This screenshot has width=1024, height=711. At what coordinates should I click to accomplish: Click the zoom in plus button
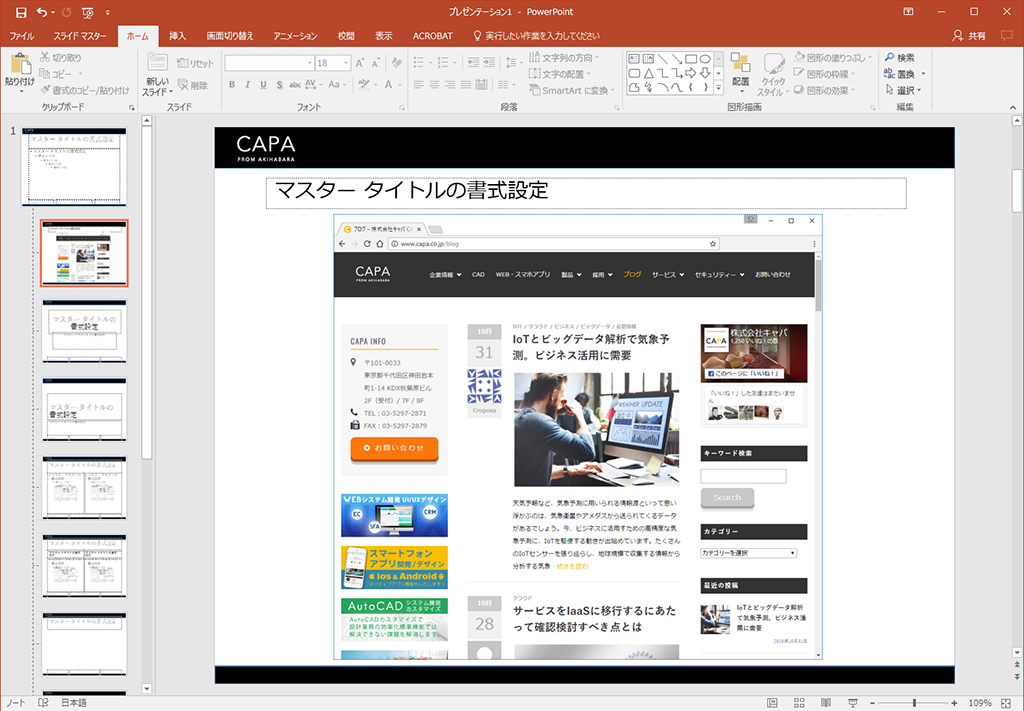(955, 703)
